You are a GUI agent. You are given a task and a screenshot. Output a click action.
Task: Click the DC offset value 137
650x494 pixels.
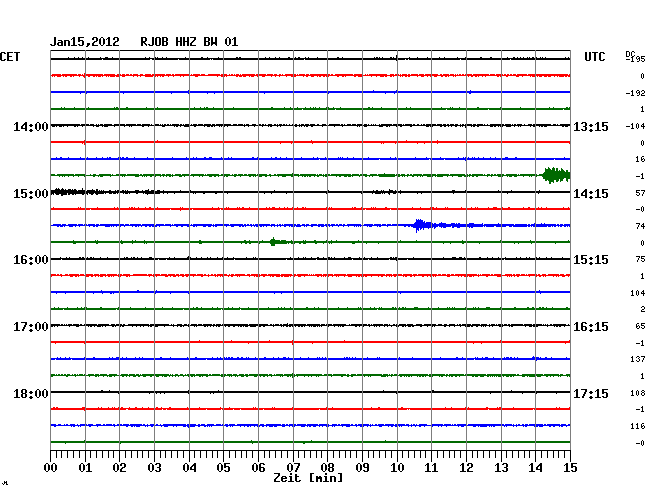[x=638, y=359]
